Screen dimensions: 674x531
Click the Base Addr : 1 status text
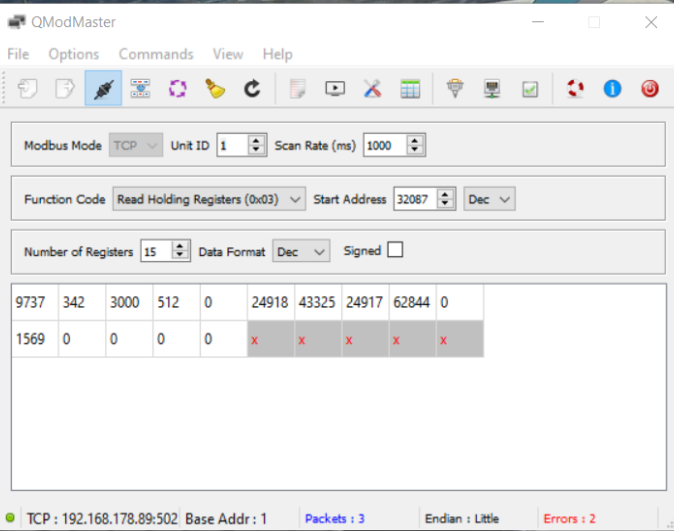226,519
